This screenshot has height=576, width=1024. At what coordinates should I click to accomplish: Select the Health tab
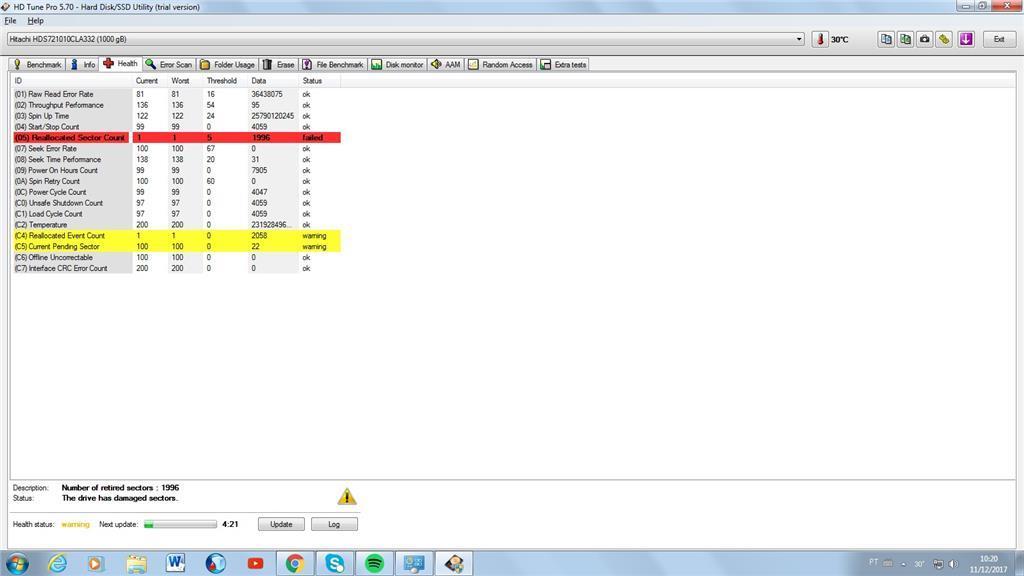(121, 64)
